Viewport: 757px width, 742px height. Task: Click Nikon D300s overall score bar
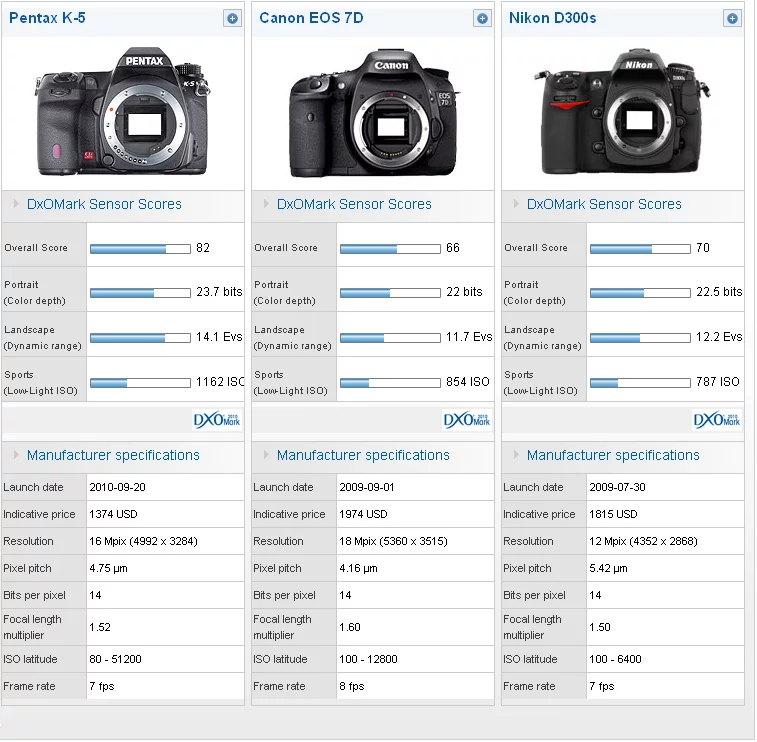[641, 249]
